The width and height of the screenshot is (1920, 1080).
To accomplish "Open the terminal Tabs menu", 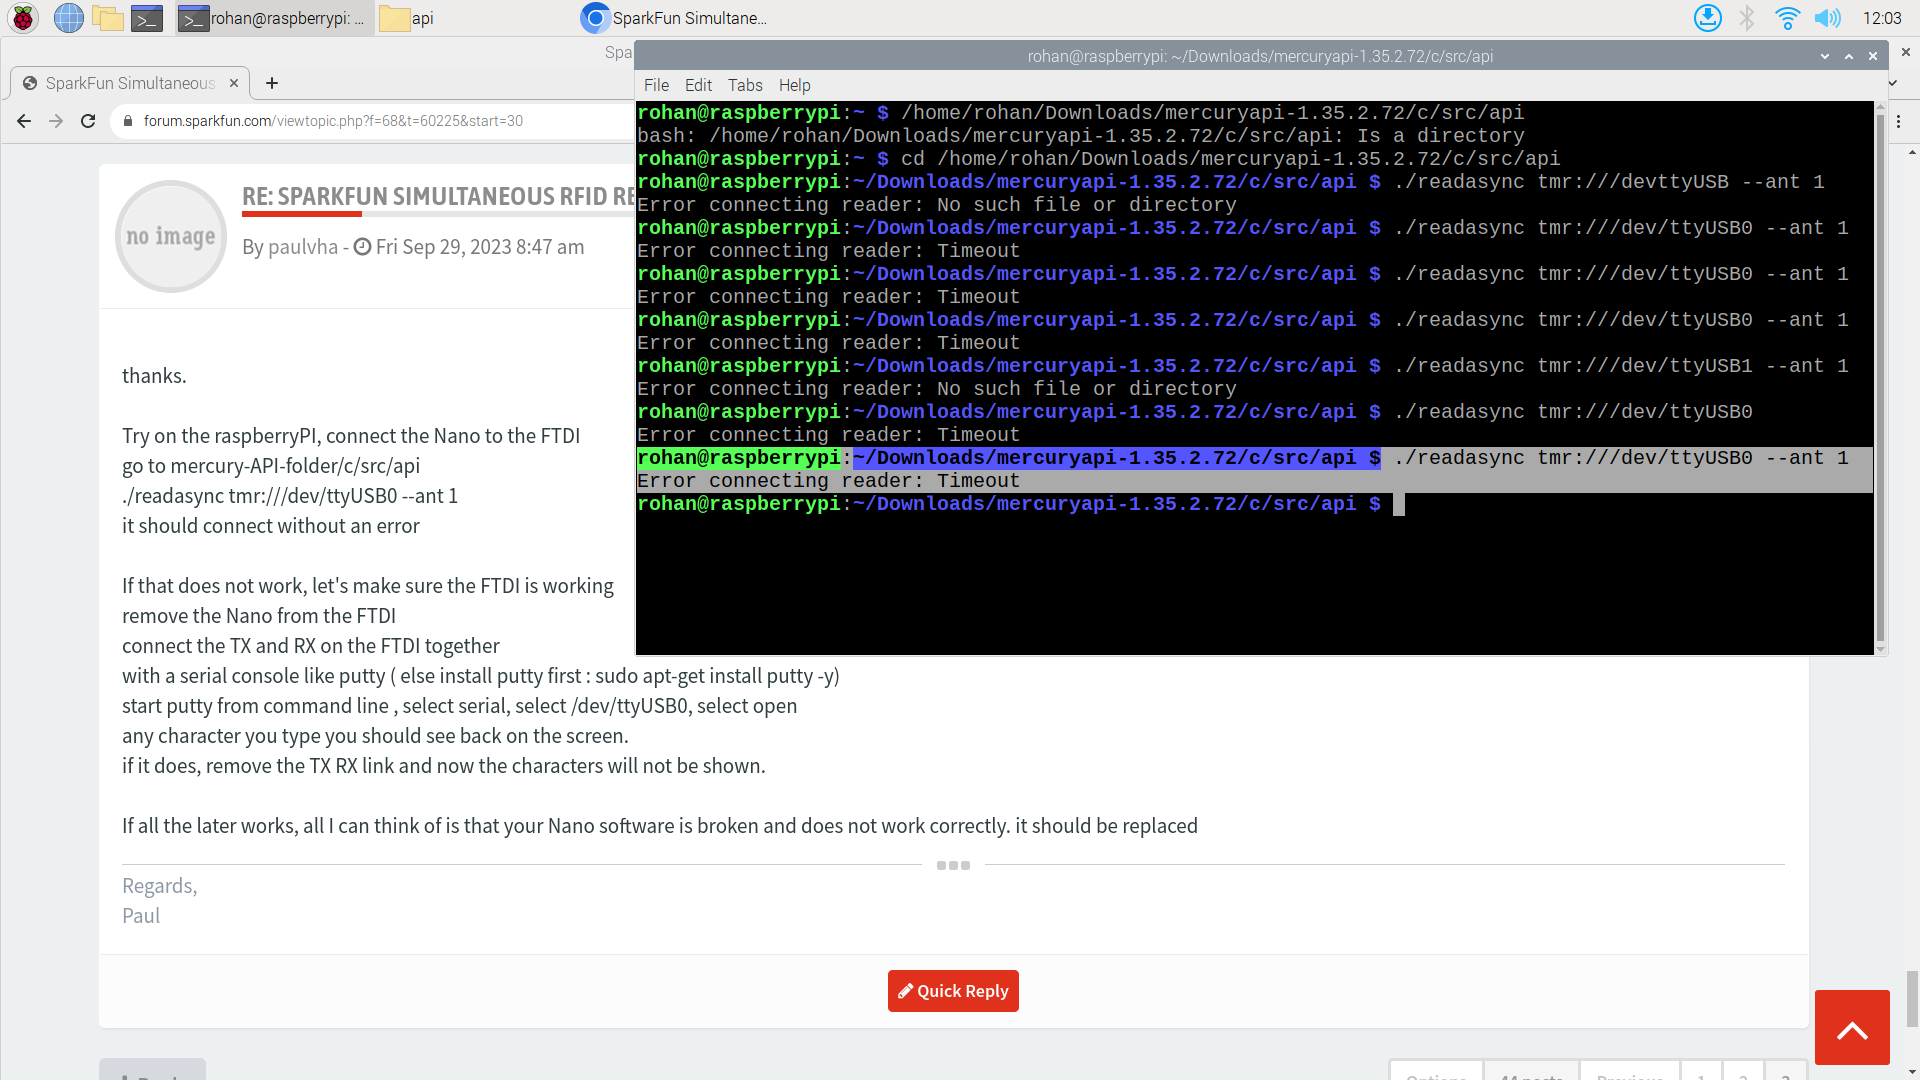I will (x=745, y=85).
